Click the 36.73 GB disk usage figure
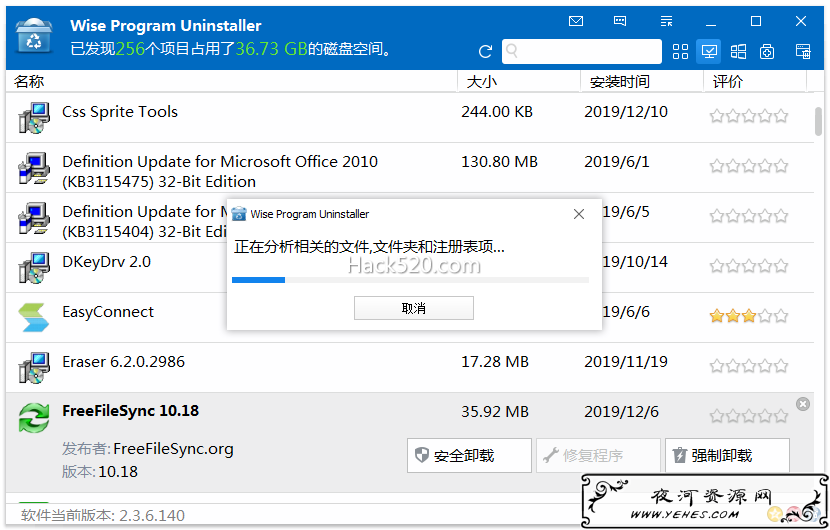This screenshot has width=830, height=530. coord(272,49)
